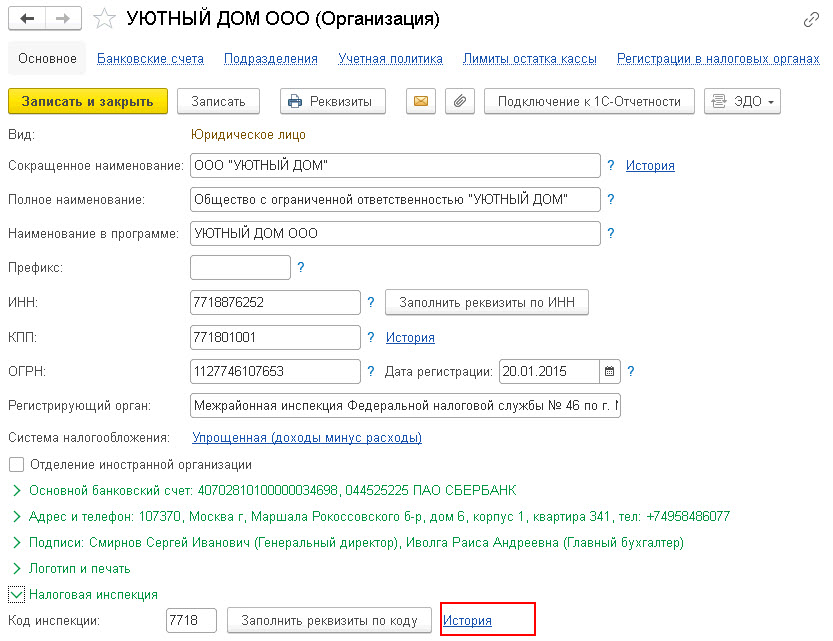Add organization to favorites with star
Viewport: 833px width, 641px height.
point(104,19)
